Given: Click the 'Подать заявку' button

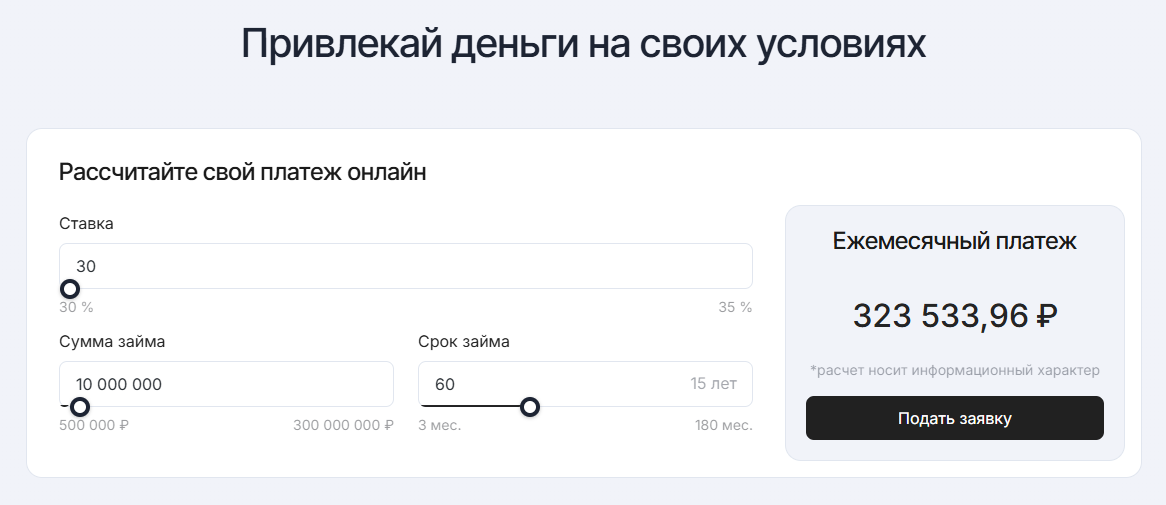Looking at the screenshot, I should coord(954,418).
